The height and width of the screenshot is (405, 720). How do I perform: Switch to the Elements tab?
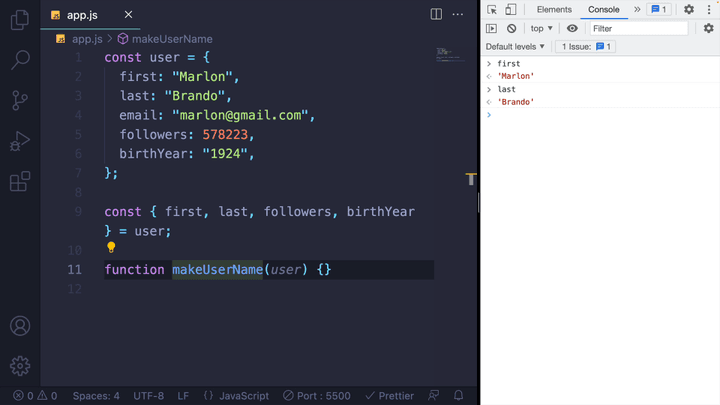pyautogui.click(x=554, y=10)
